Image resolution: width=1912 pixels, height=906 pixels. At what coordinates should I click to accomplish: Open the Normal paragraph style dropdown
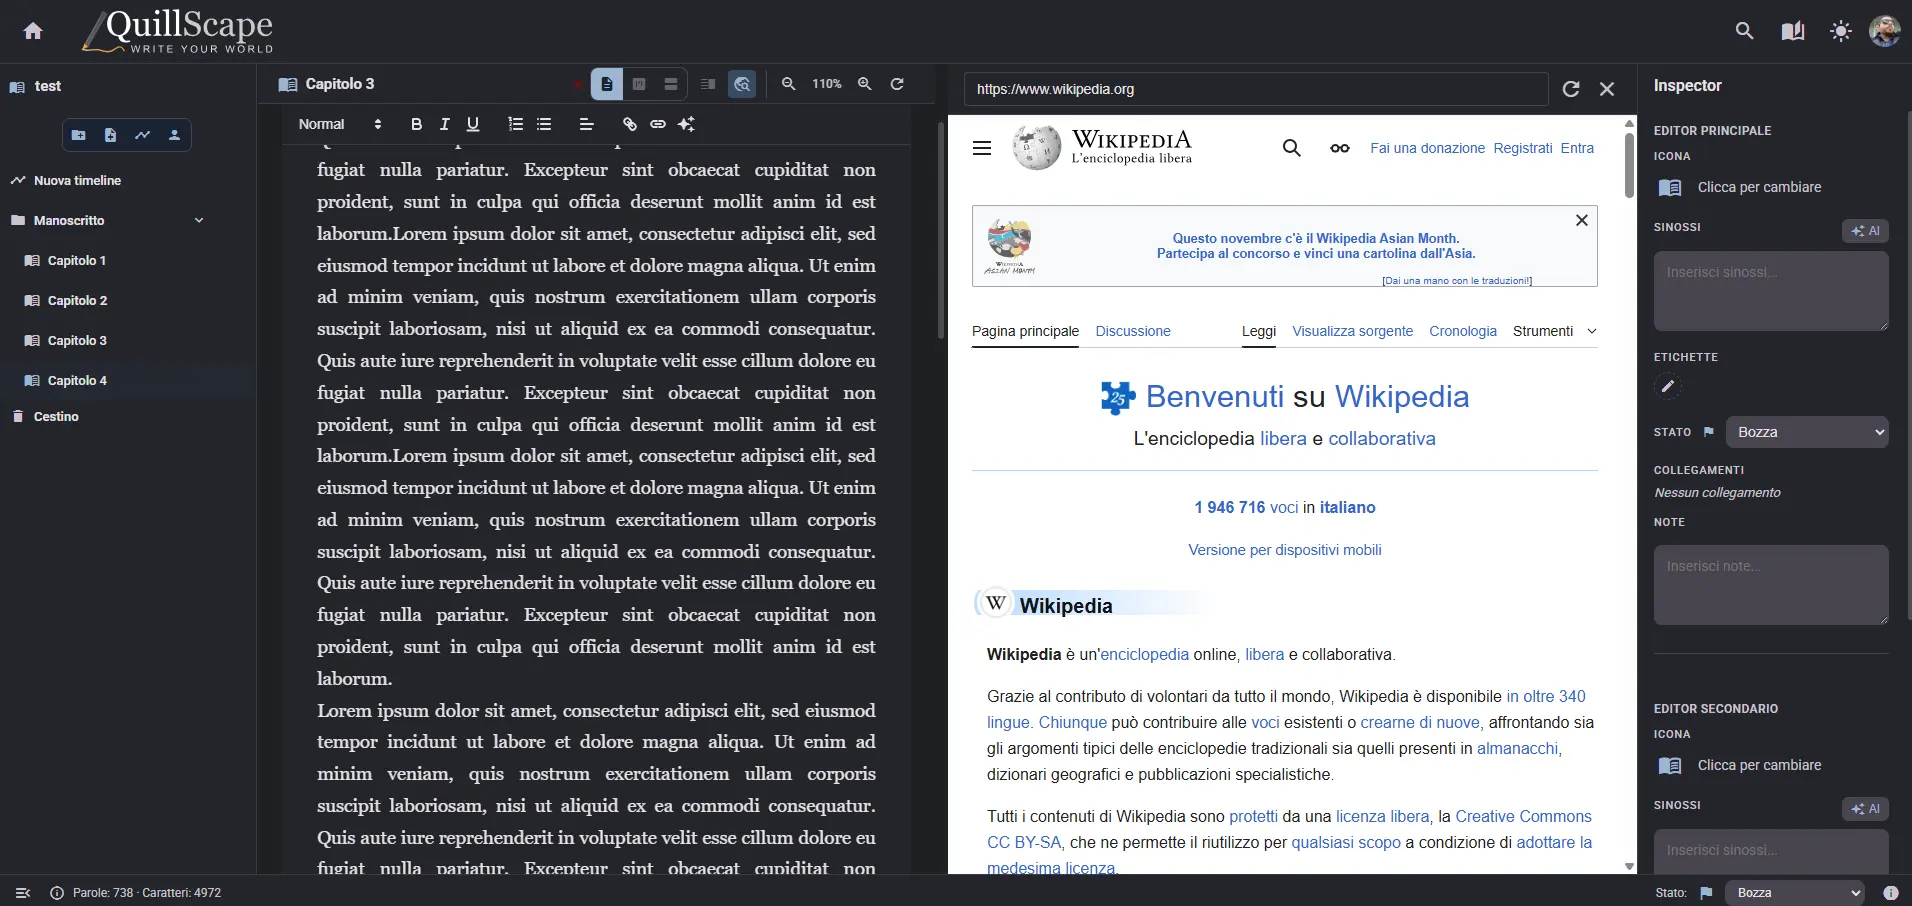click(x=340, y=124)
